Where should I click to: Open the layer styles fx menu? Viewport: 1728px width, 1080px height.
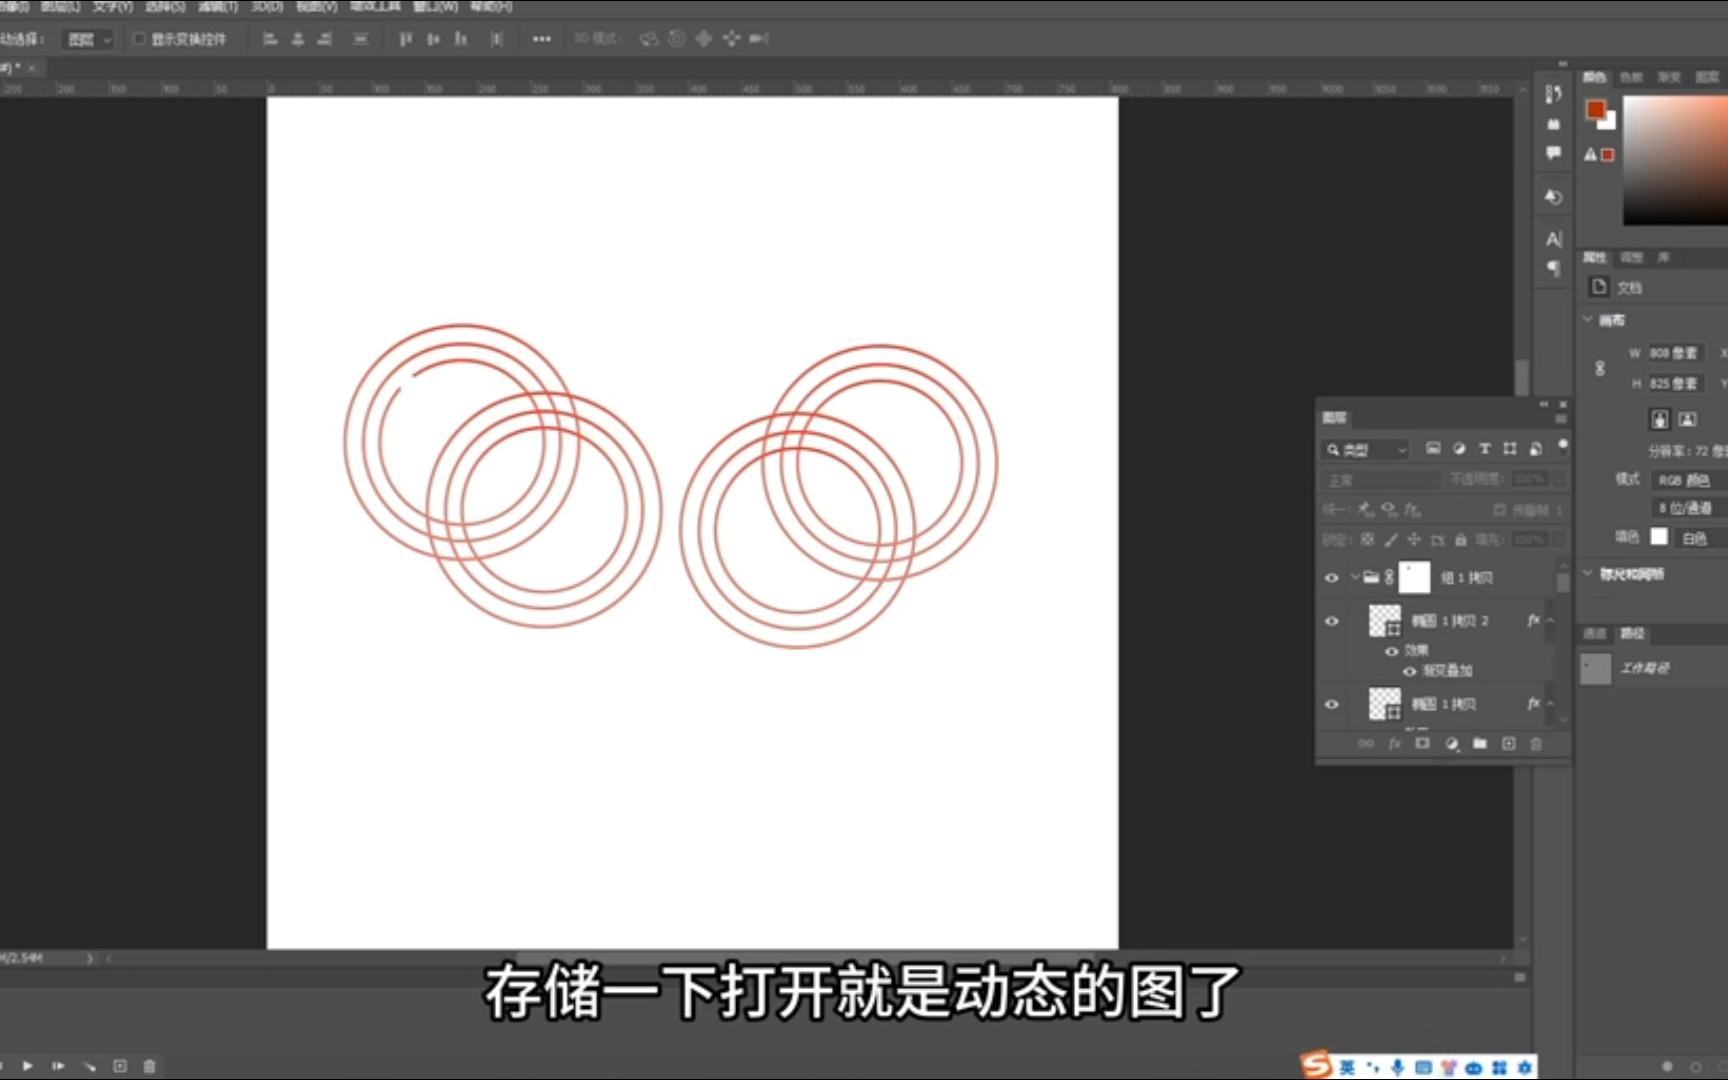coord(1394,744)
